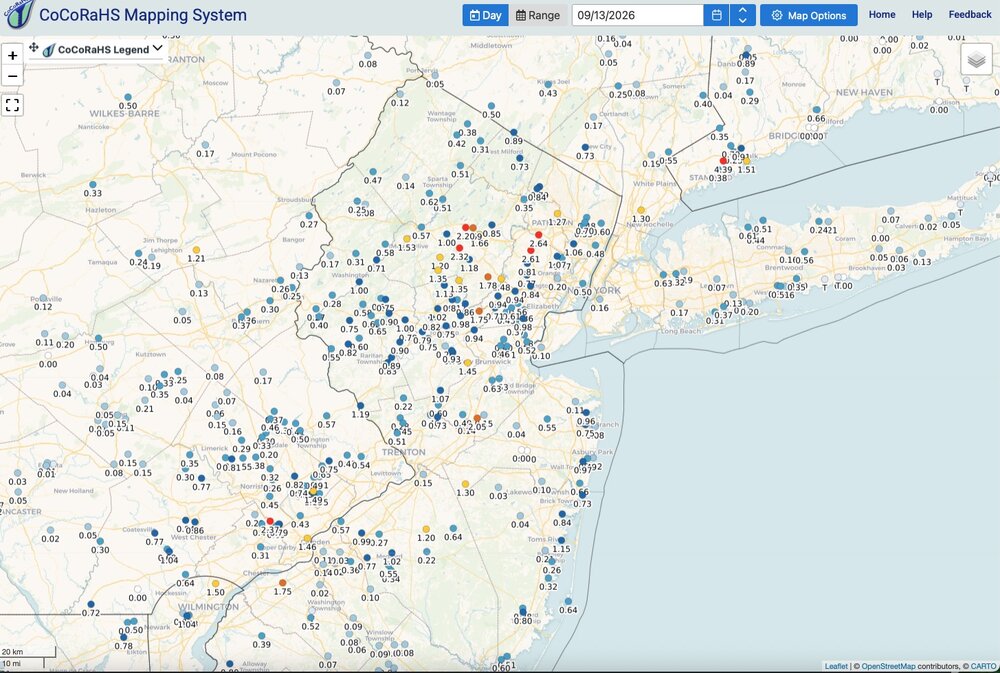The width and height of the screenshot is (1000, 673).
Task: Enter fullscreen map view
Action: 12,105
